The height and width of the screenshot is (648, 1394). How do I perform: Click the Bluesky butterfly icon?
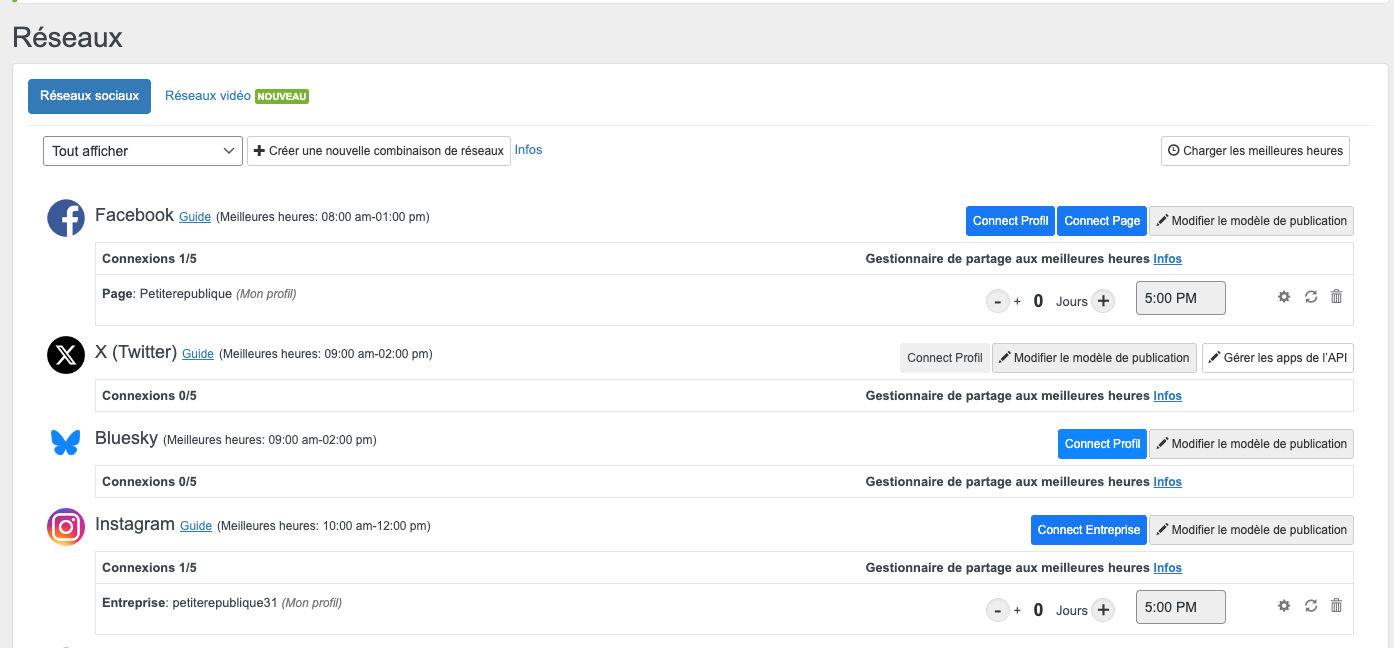[x=66, y=442]
